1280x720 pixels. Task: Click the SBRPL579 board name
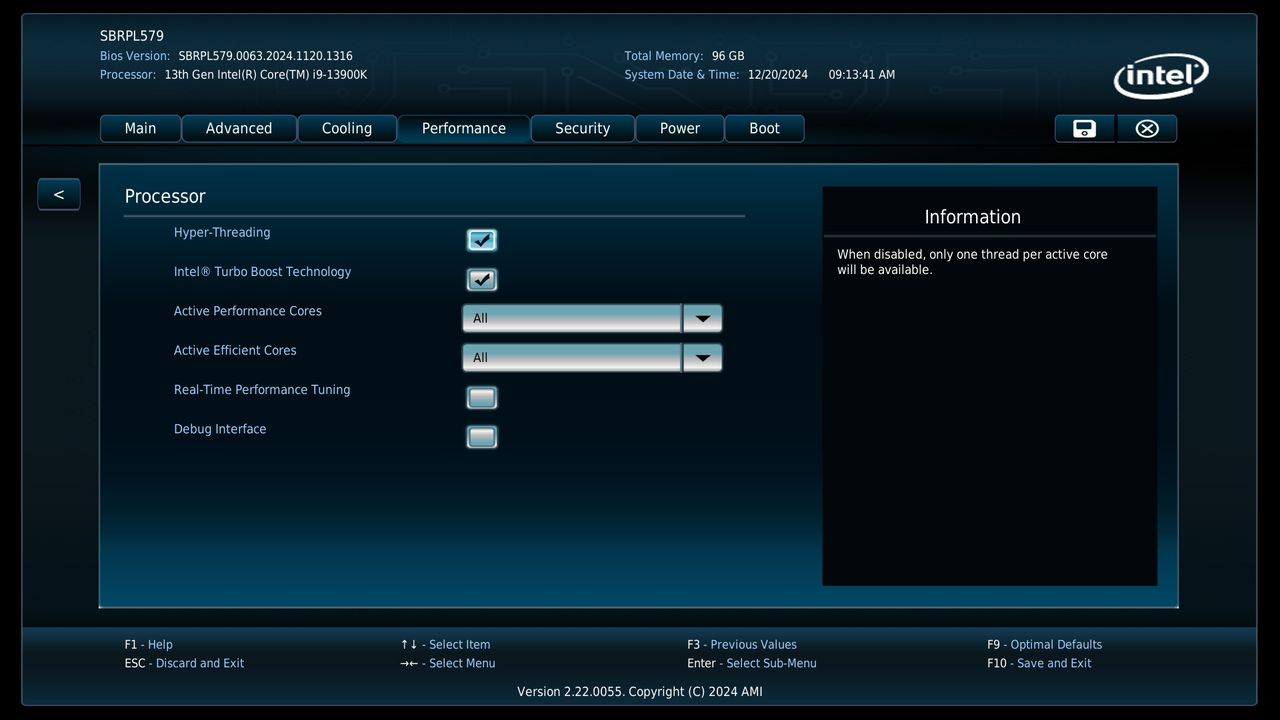[132, 36]
